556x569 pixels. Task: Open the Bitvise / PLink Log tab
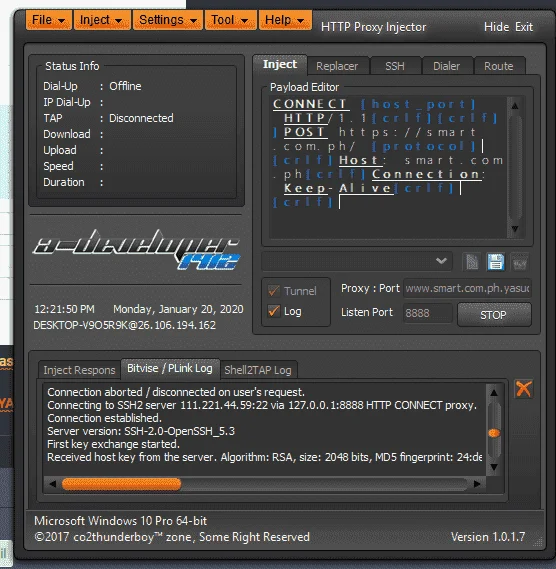tap(170, 369)
